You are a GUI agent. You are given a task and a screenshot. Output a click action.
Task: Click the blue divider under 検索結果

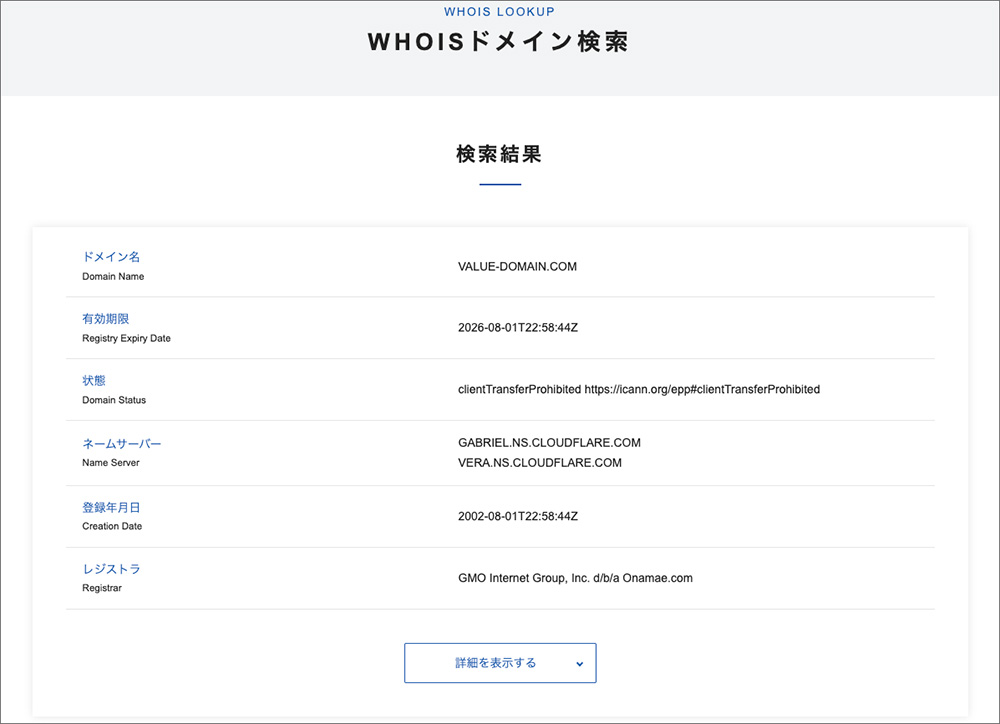click(500, 182)
